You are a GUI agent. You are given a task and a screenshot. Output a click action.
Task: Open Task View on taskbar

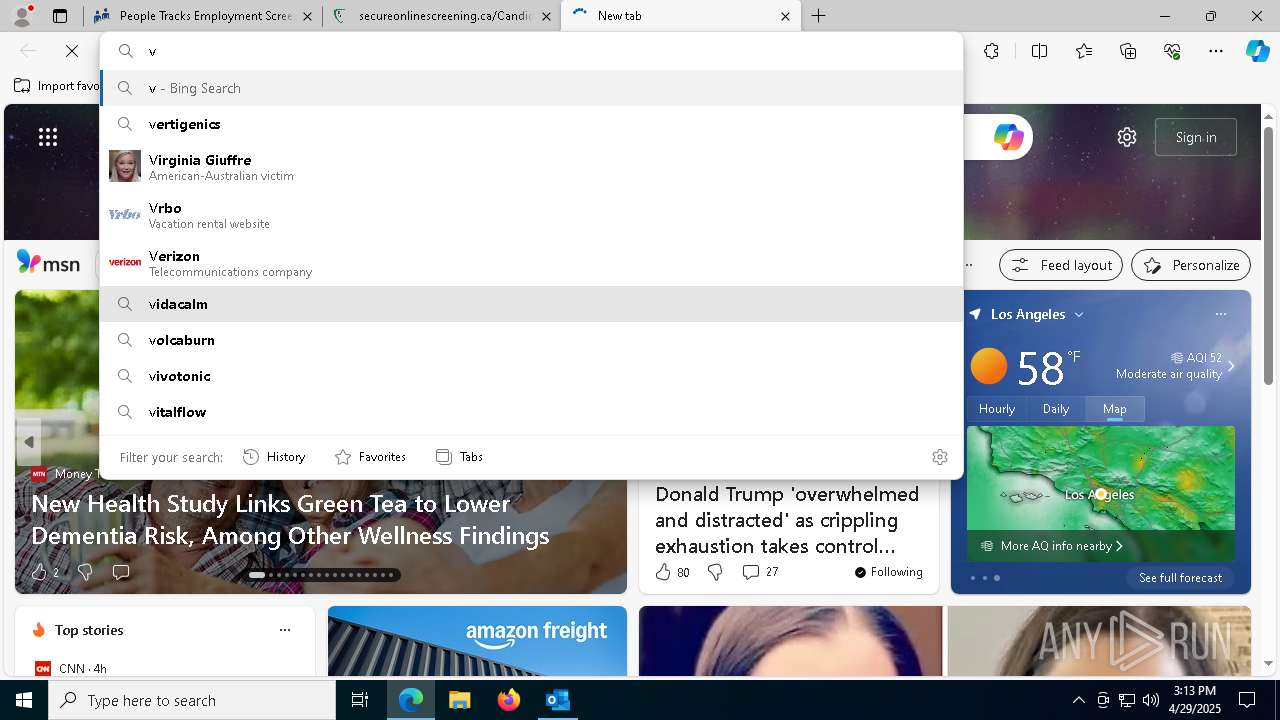pos(360,700)
